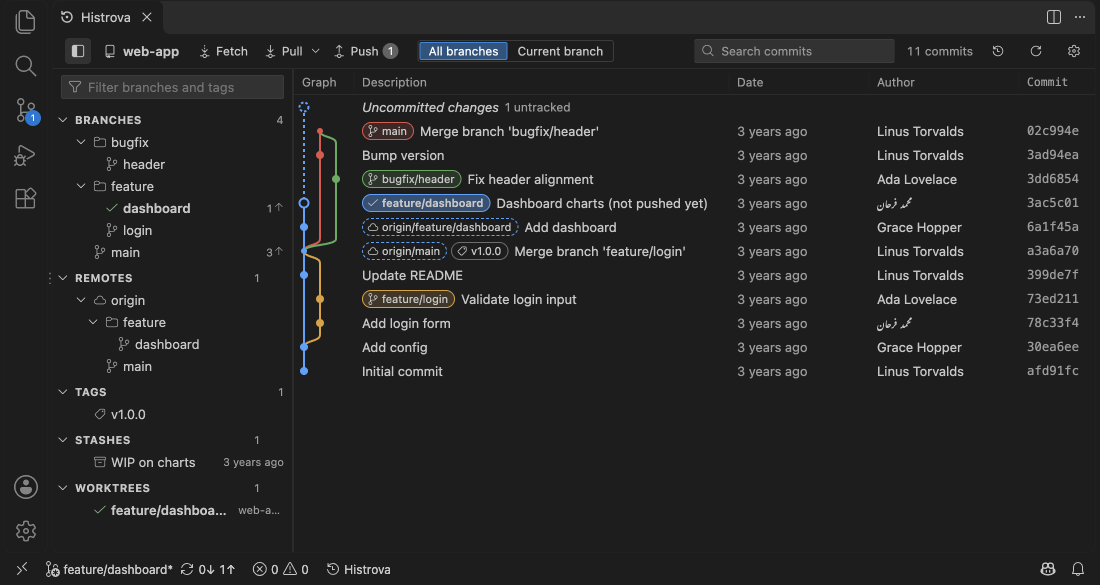
Task: Click the Description column header
Action: 394,82
